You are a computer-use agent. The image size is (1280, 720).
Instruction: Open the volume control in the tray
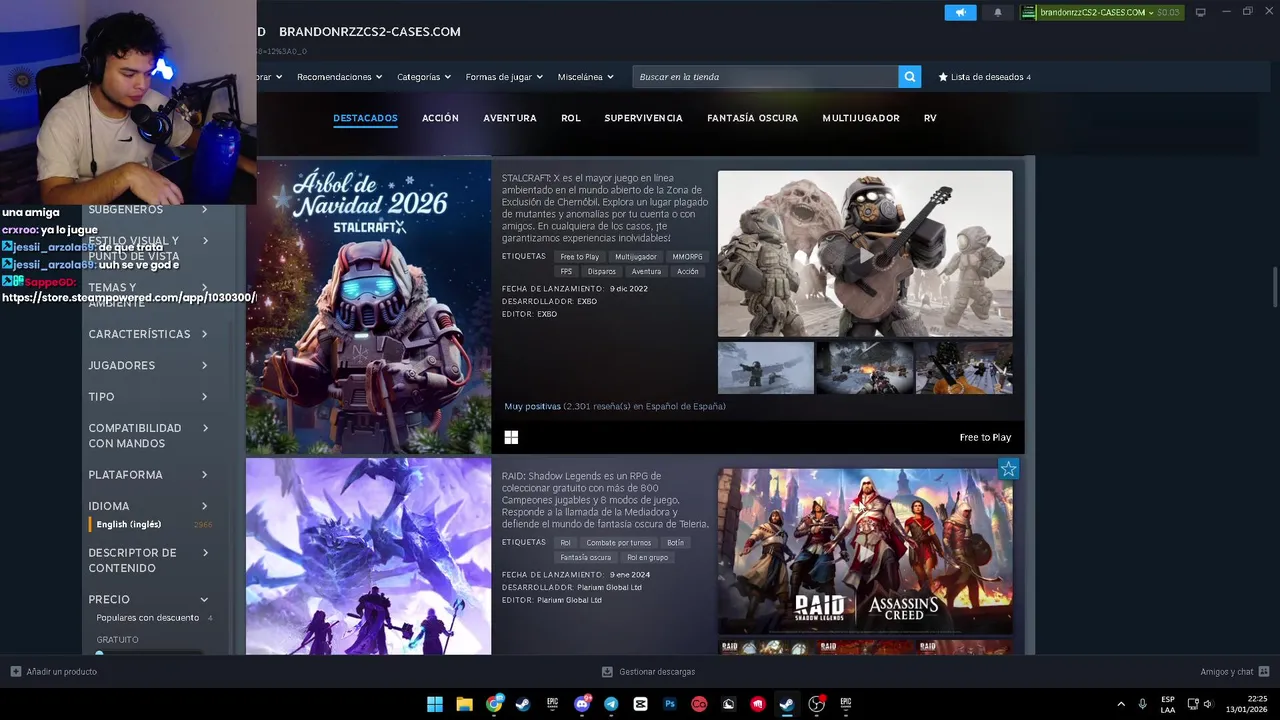[x=1207, y=704]
